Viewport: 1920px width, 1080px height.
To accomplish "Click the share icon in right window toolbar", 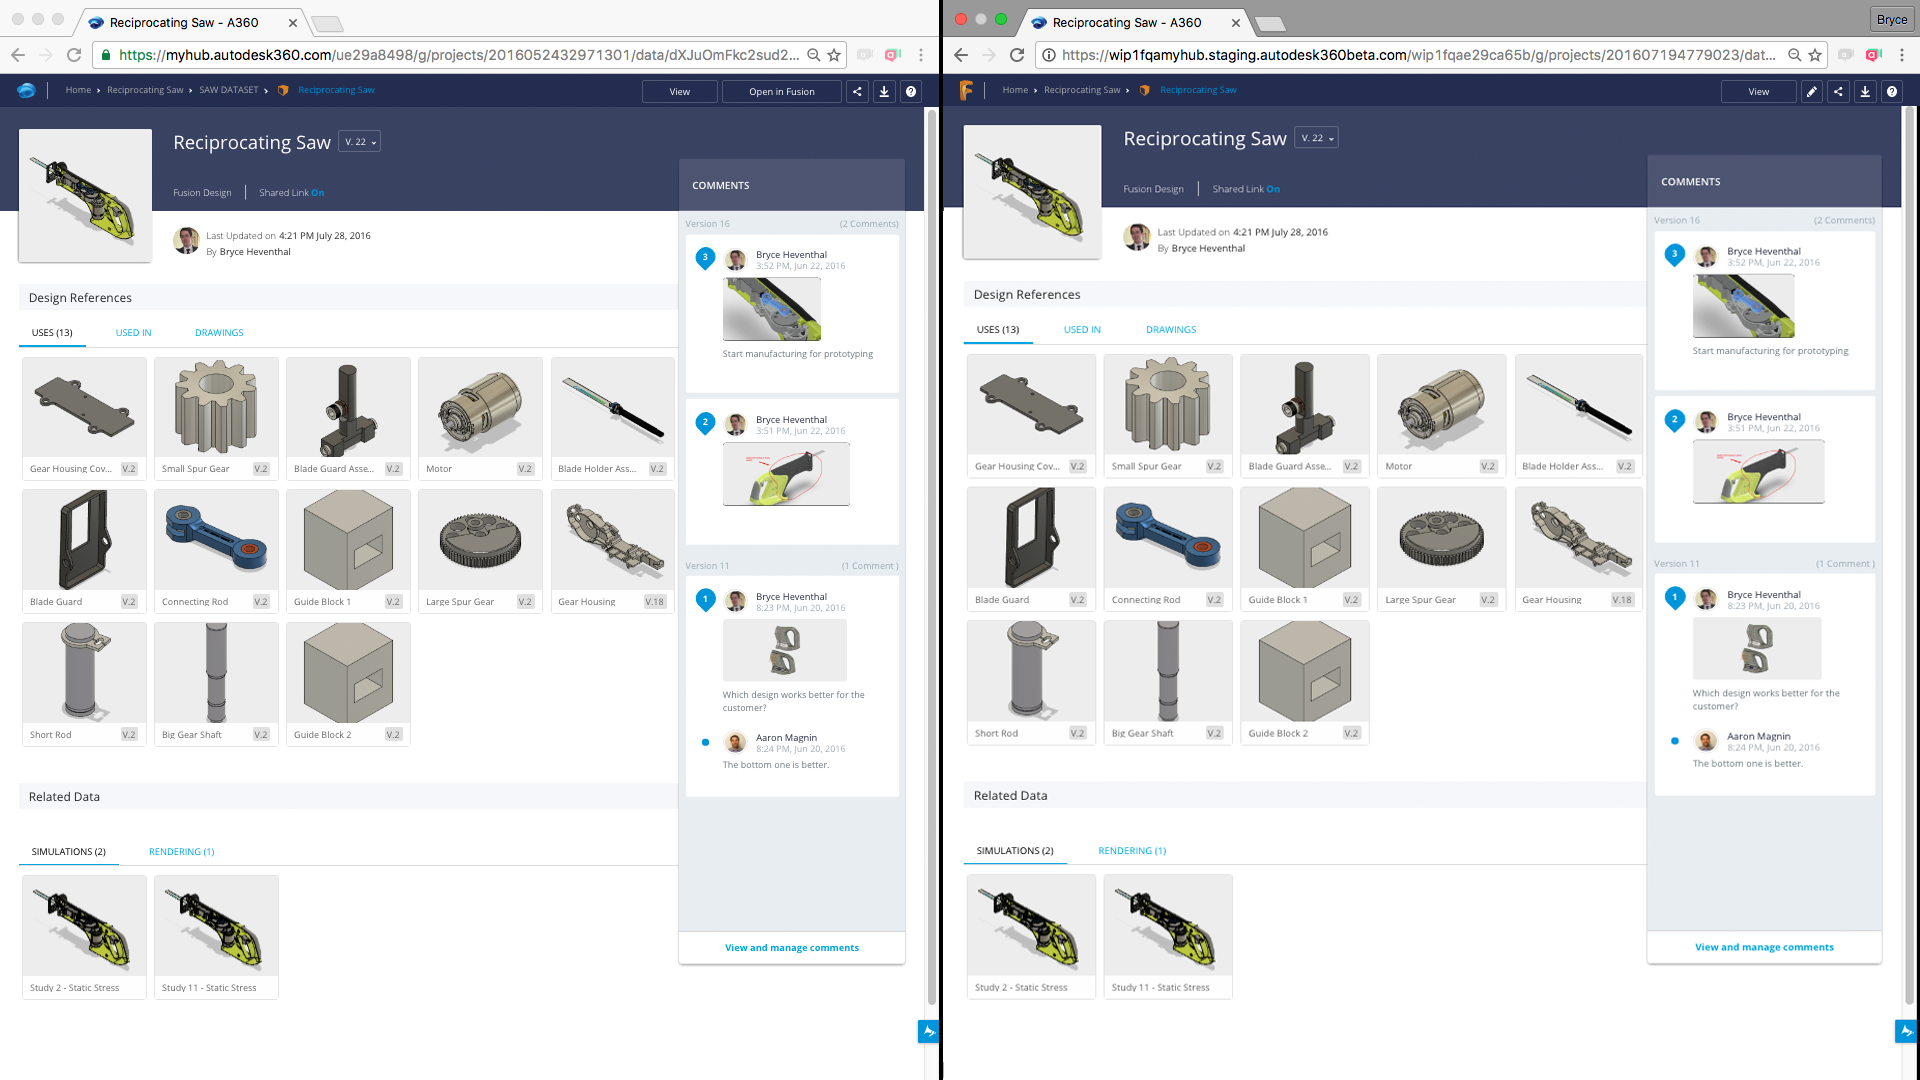I will (x=1838, y=91).
